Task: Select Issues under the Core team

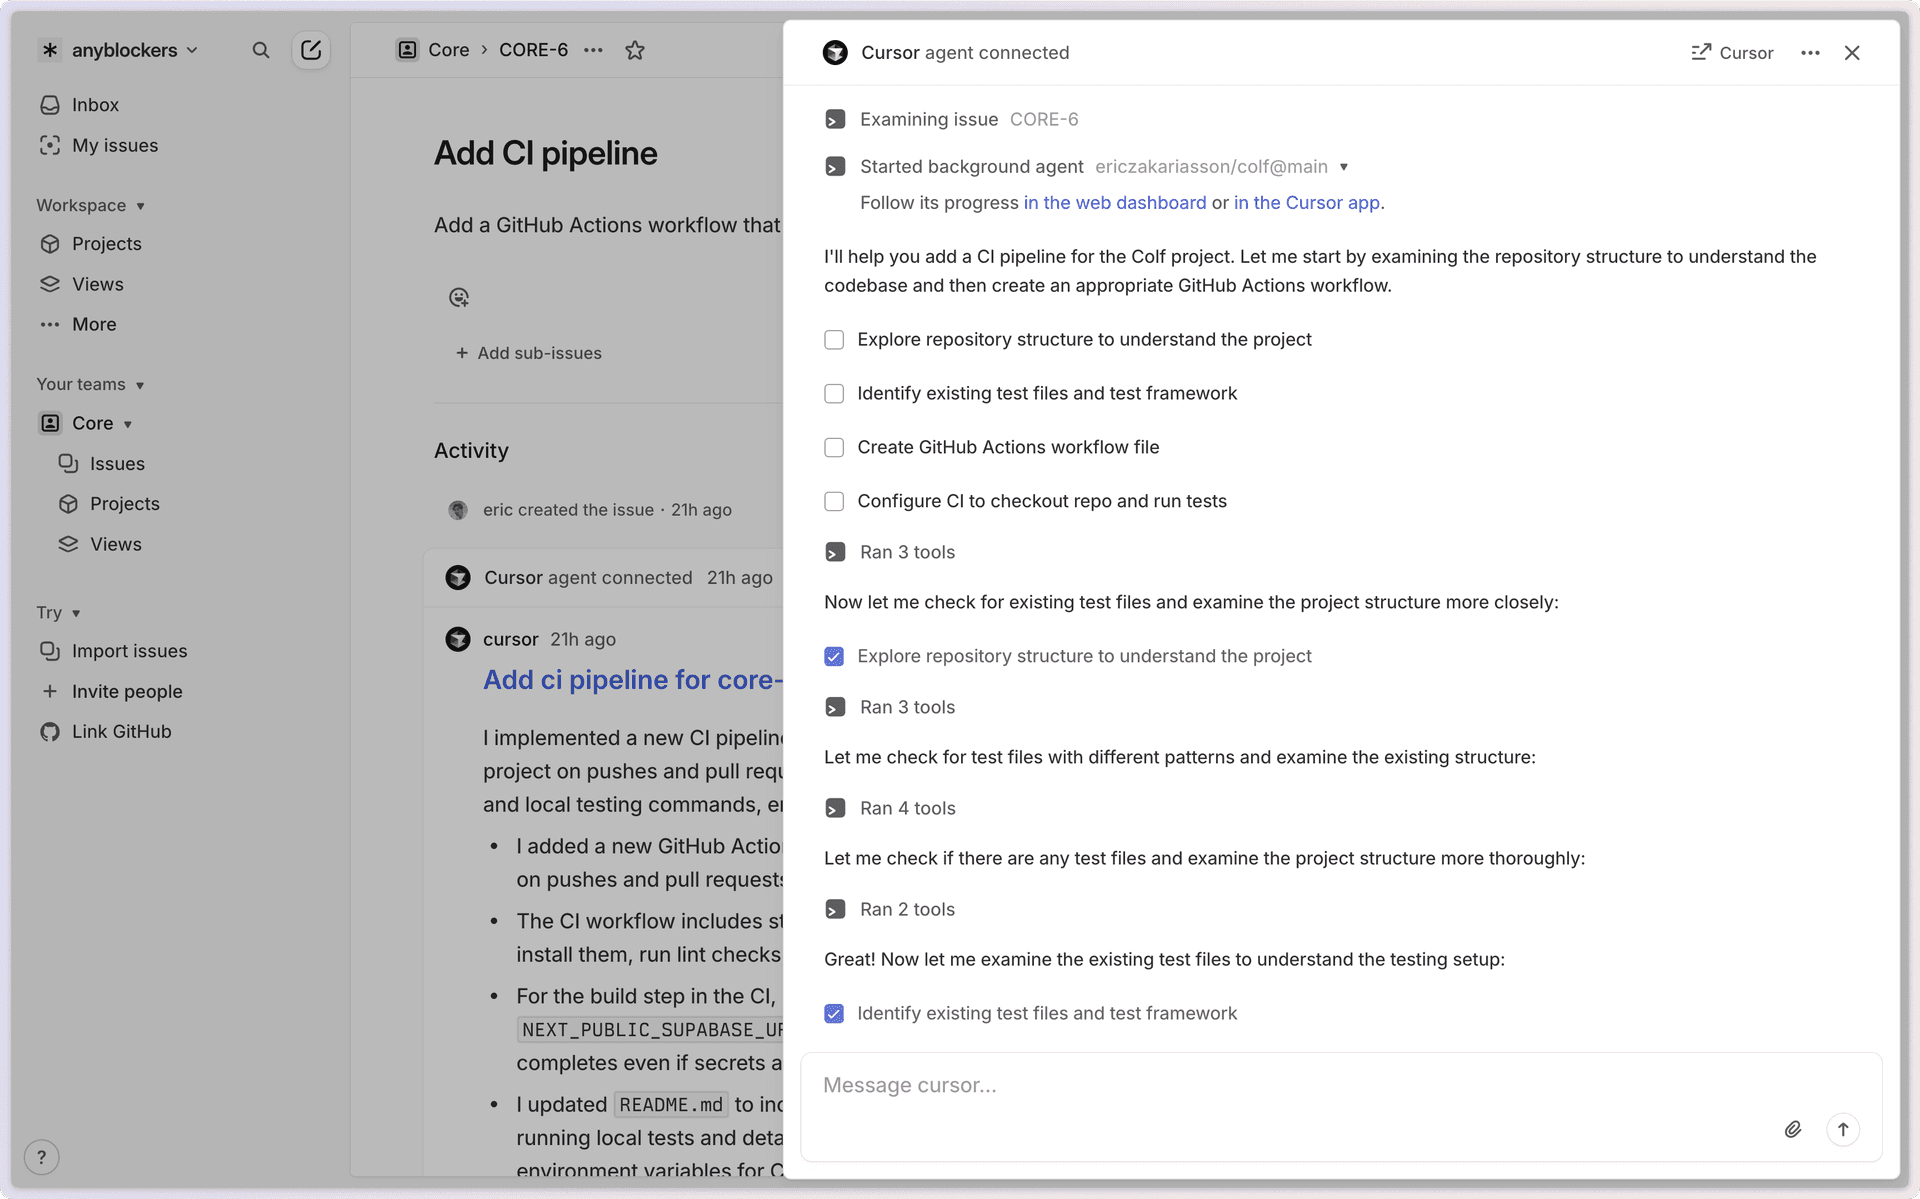Action: 117,464
